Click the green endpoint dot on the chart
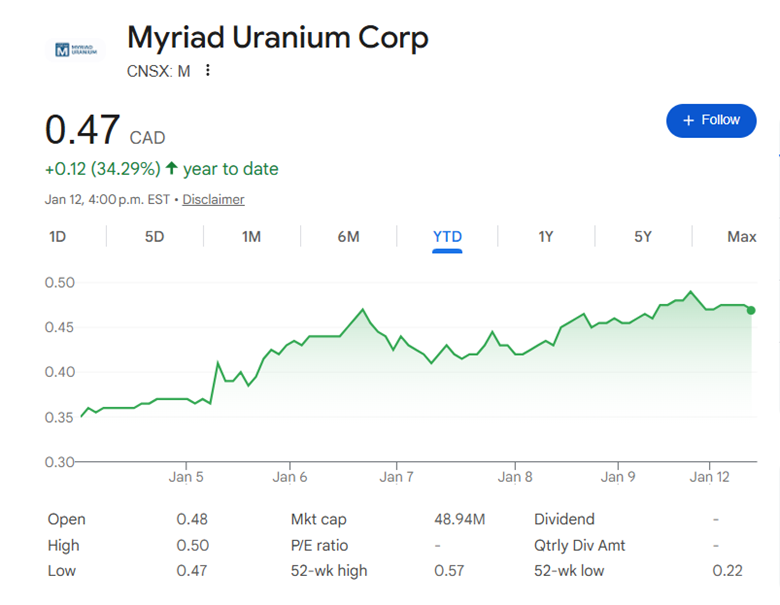The width and height of the screenshot is (780, 605). (x=751, y=310)
